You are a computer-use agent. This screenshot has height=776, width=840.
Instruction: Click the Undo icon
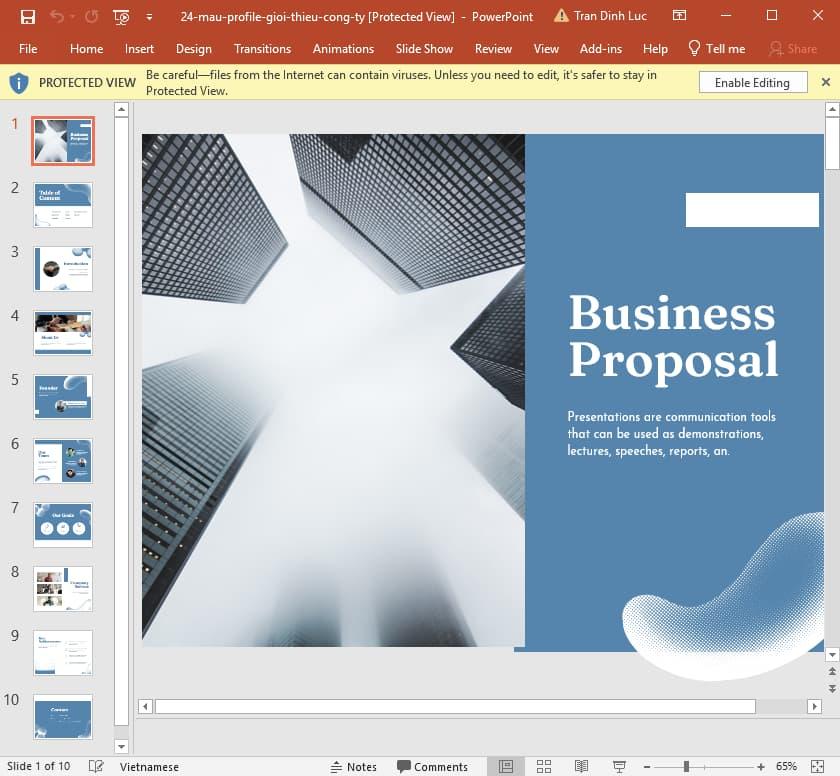(x=57, y=17)
